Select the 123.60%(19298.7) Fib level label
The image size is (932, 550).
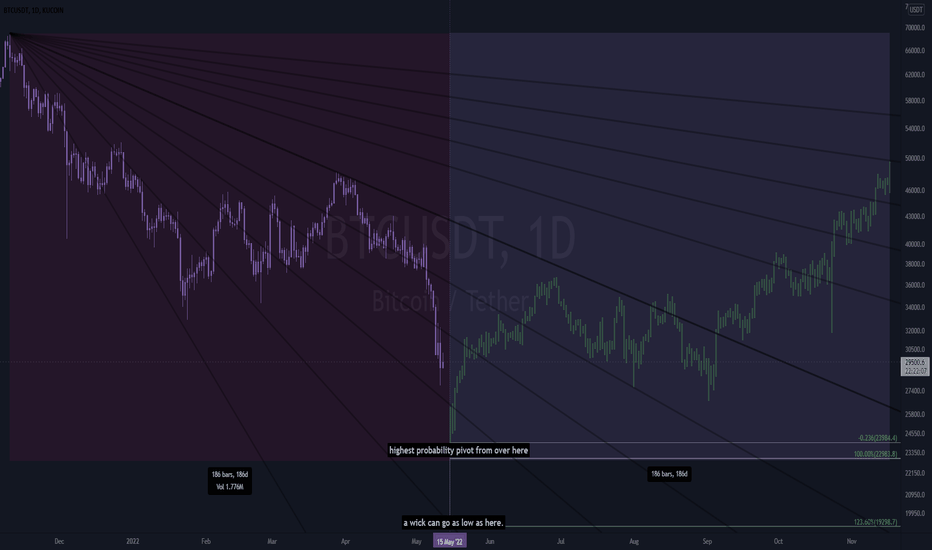coord(876,522)
